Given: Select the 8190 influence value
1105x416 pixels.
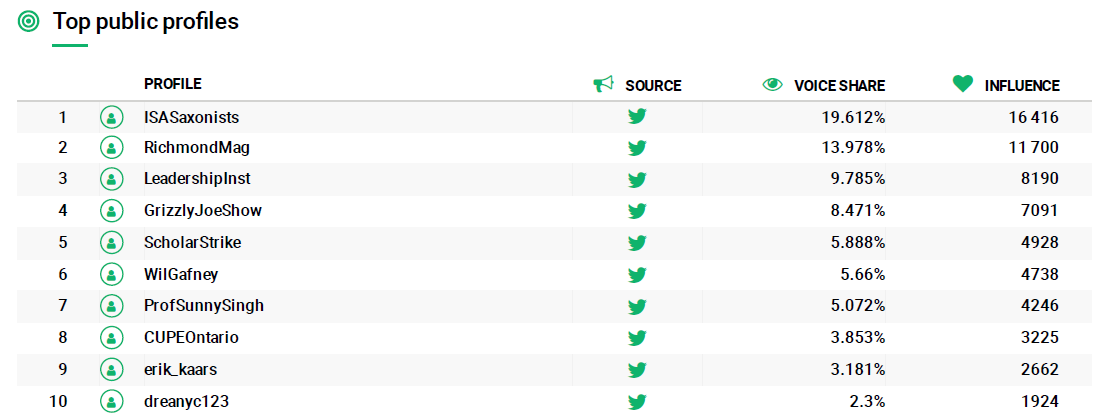Looking at the screenshot, I should 1040,179.
